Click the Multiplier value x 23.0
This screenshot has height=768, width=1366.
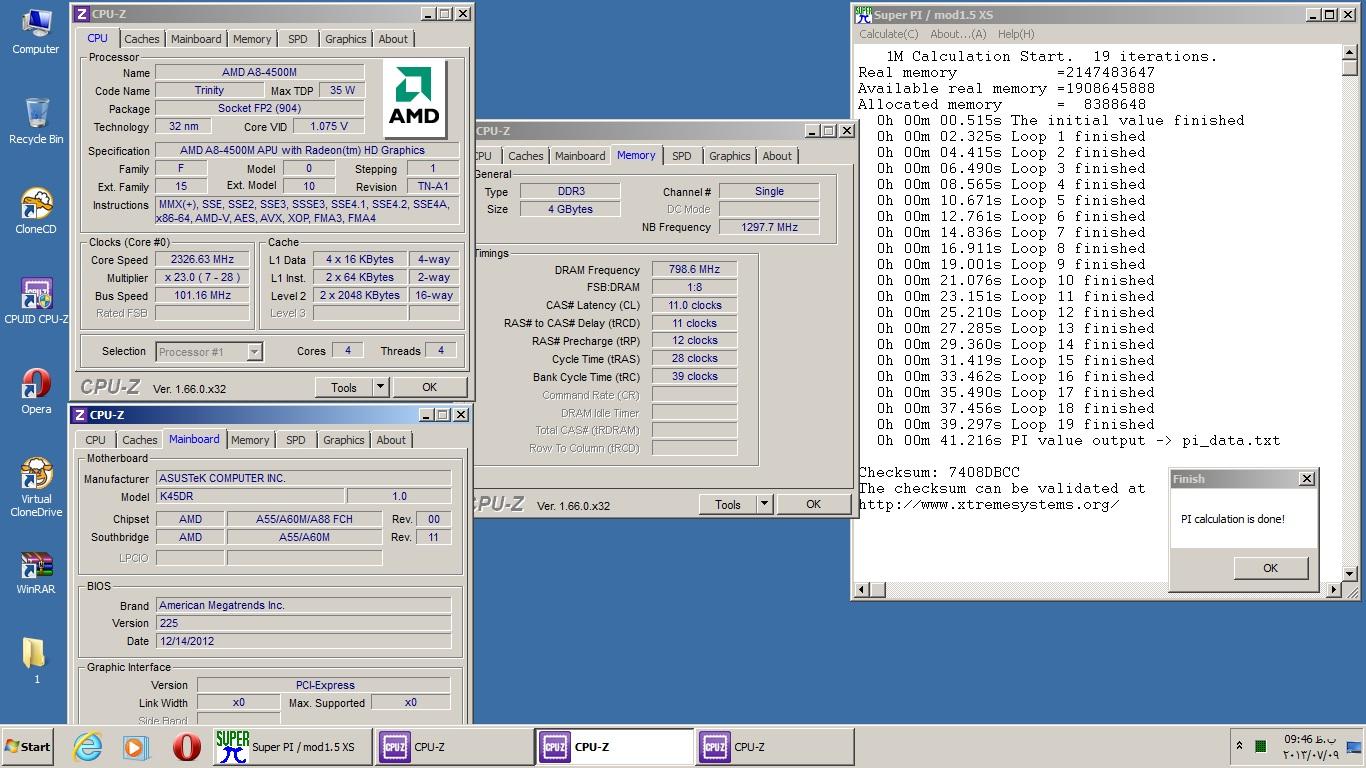pos(202,278)
